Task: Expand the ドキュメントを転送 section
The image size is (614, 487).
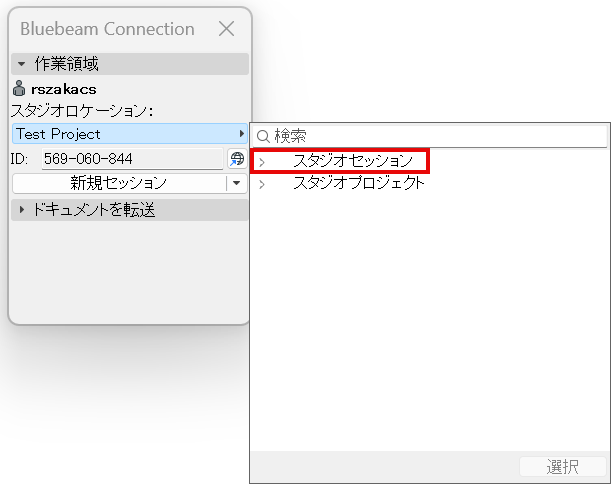Action: click(22, 210)
